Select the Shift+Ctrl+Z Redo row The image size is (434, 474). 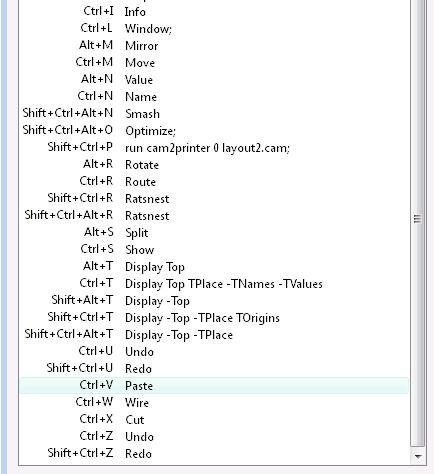click(214, 454)
